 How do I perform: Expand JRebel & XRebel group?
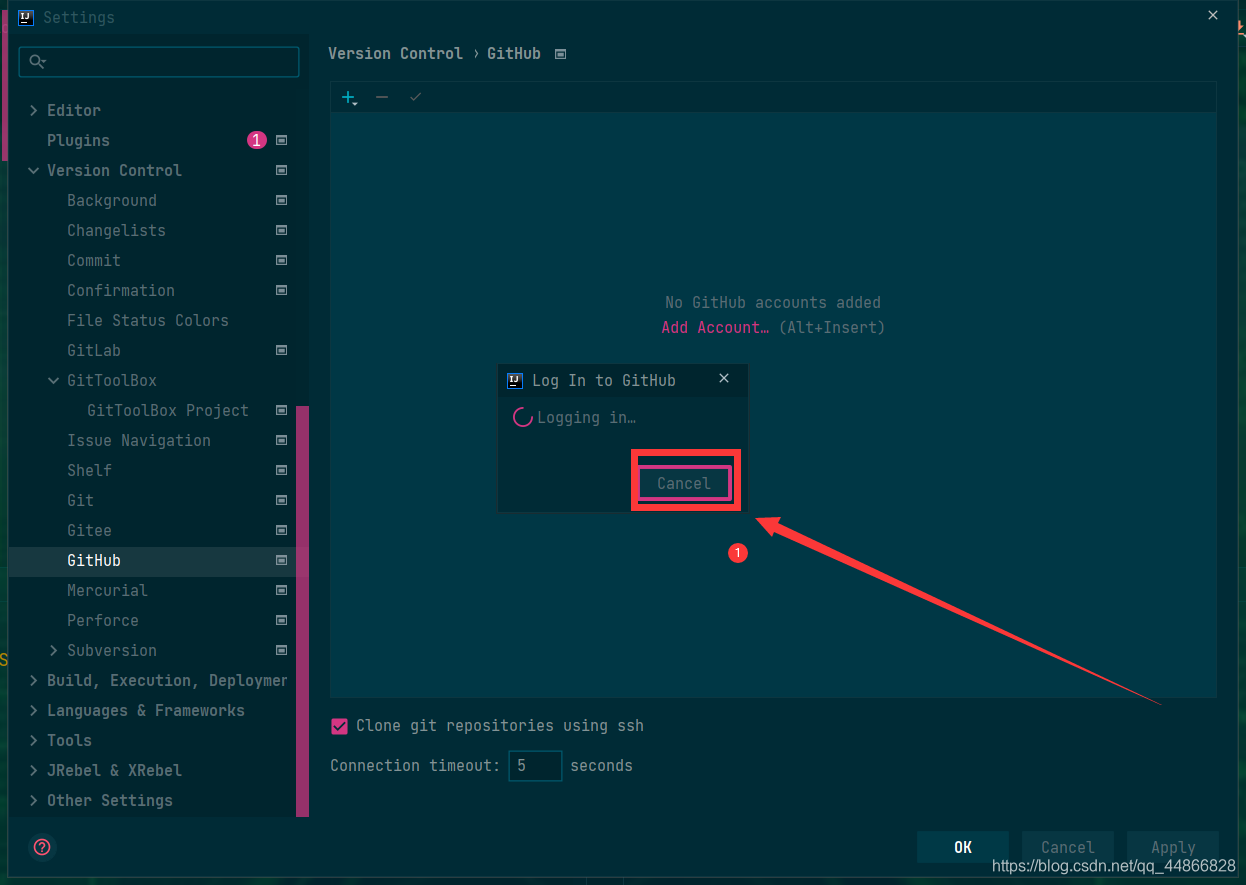34,770
